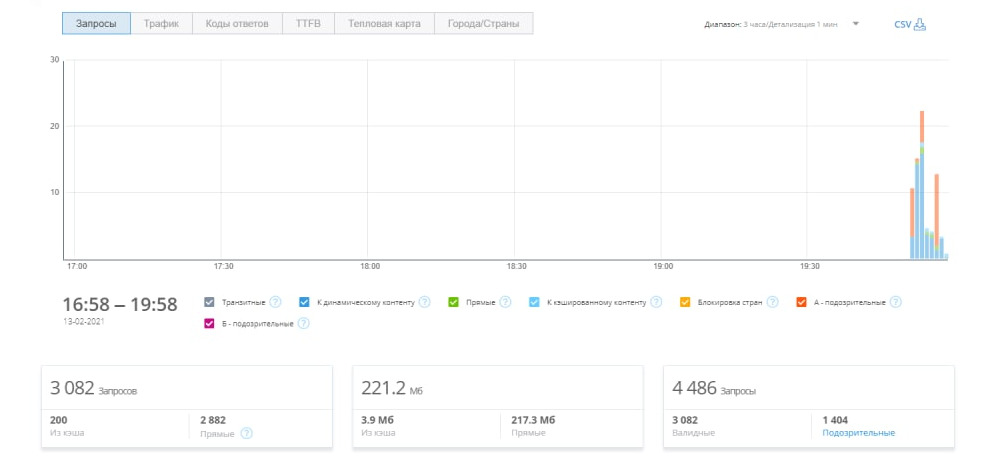Viewport: 1001px width, 471px height.
Task: Open the Тепловая карта tab
Action: [x=384, y=23]
